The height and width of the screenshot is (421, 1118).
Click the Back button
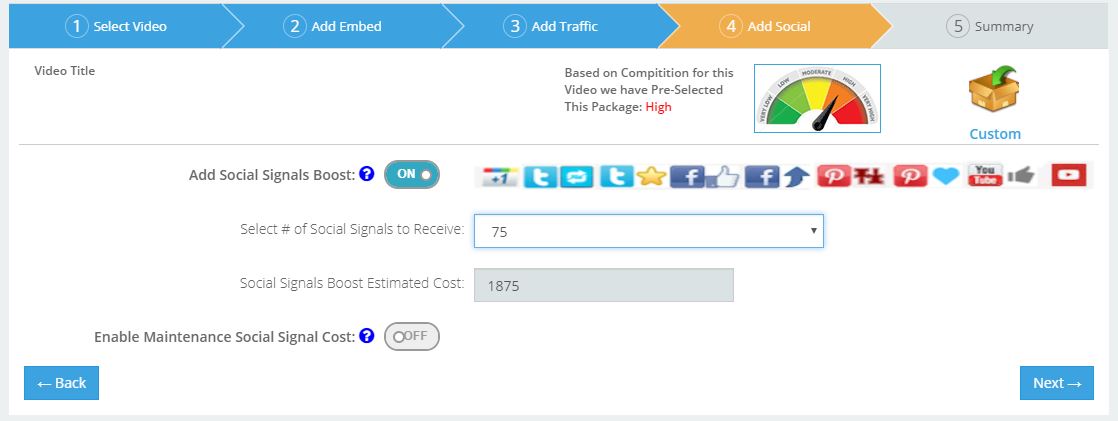(x=61, y=383)
